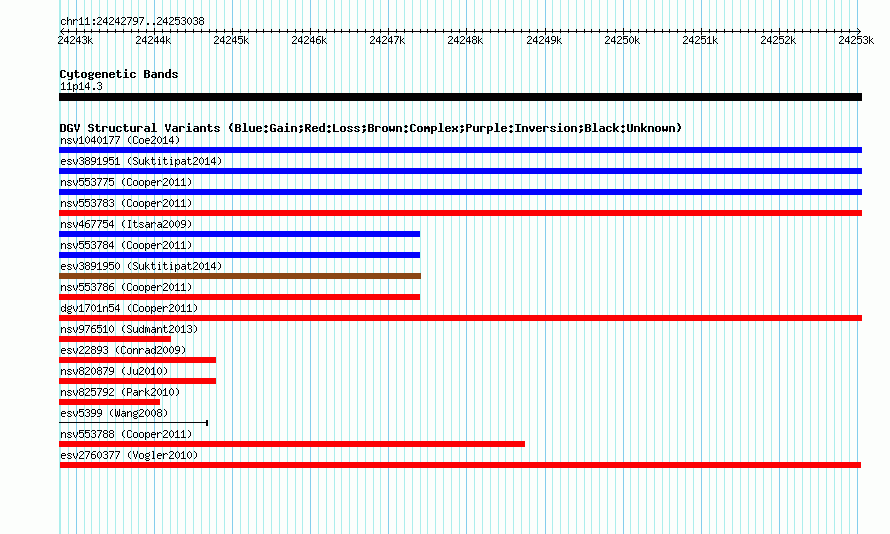Click the 24247k ruler tick label
890x534 pixels.
387,40
